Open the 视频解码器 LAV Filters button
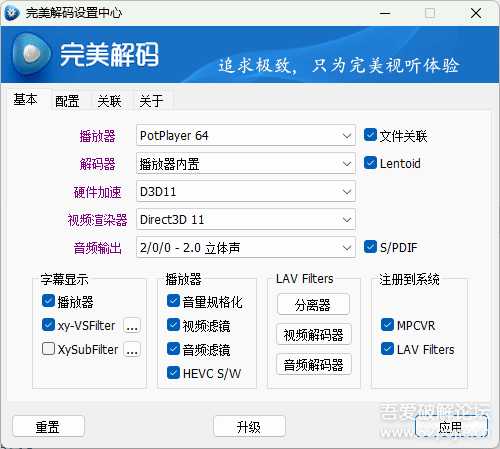The image size is (500, 449). 313,334
